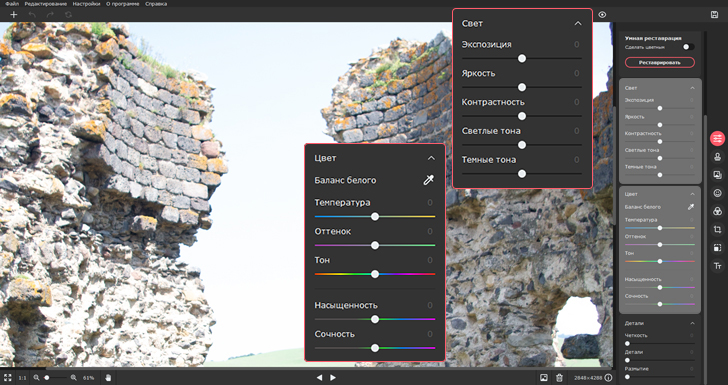Click Температура slider handle in side panel
Image resolution: width=728 pixels, height=385 pixels.
click(x=660, y=228)
